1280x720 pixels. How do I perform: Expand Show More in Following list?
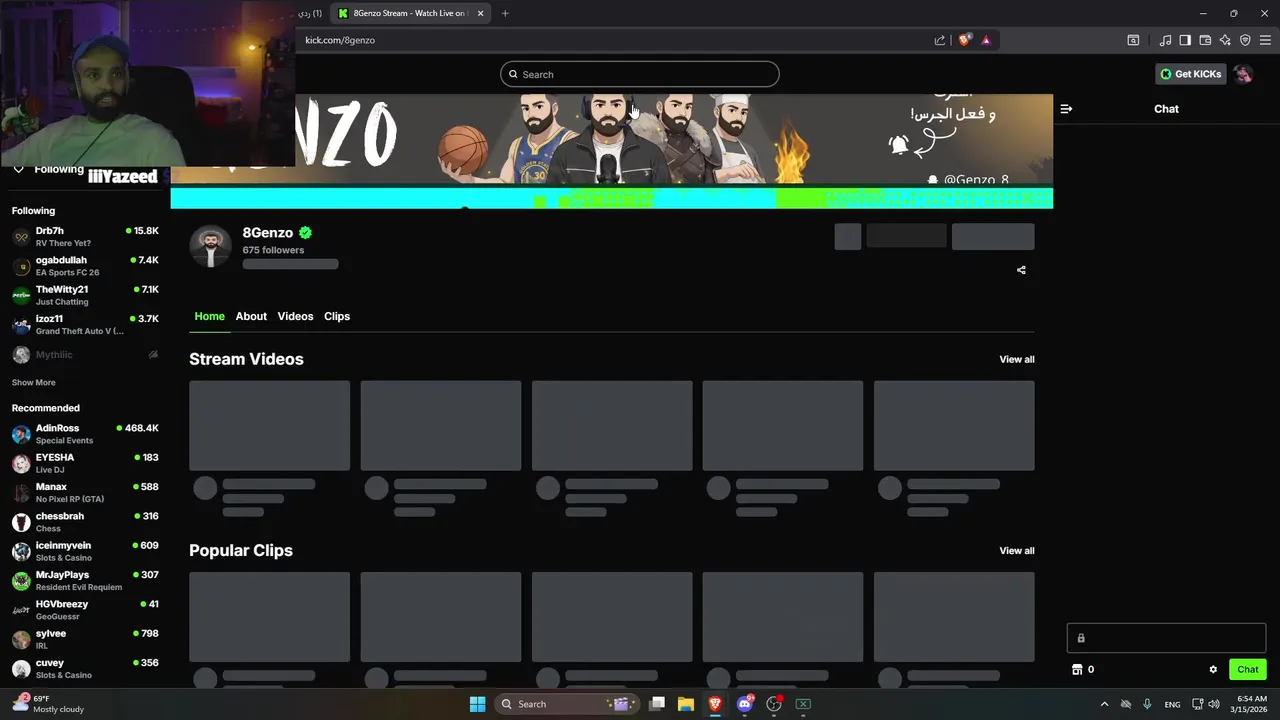(x=34, y=383)
